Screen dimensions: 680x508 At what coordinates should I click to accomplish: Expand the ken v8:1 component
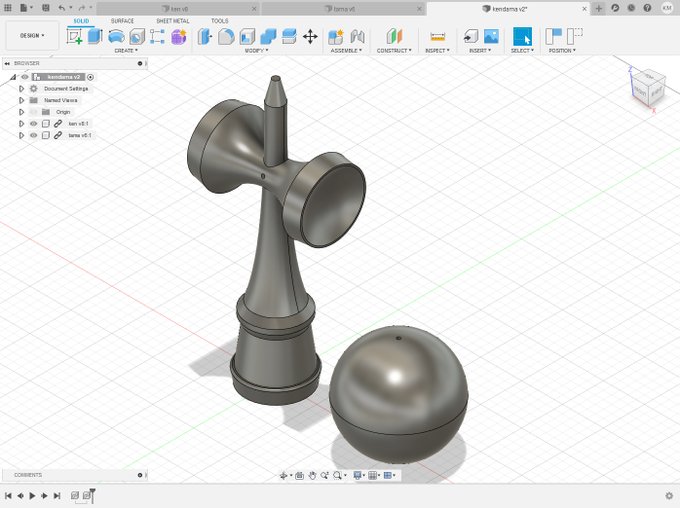click(x=21, y=124)
